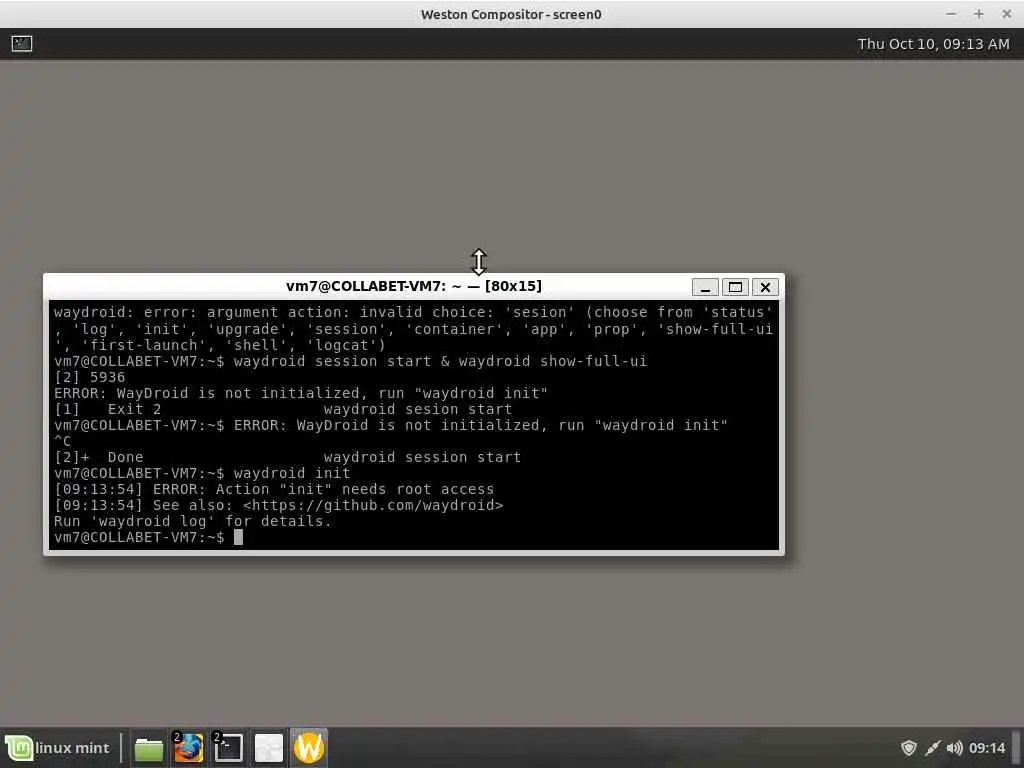Click text 'Action "init" needs root access'
Image resolution: width=1024 pixels, height=768 pixels.
tap(355, 490)
